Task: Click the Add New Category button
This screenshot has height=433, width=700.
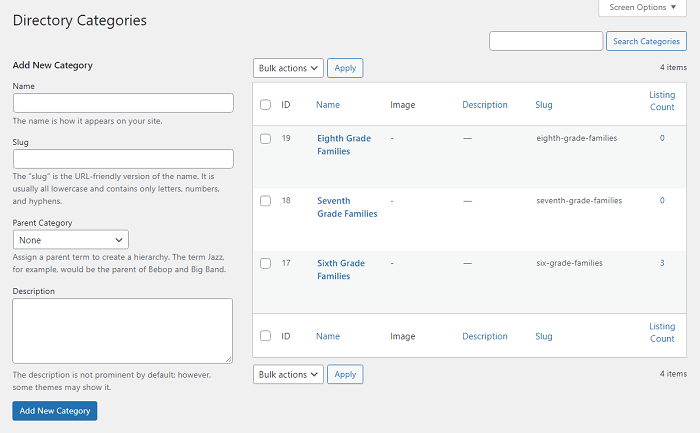Action: (x=55, y=411)
